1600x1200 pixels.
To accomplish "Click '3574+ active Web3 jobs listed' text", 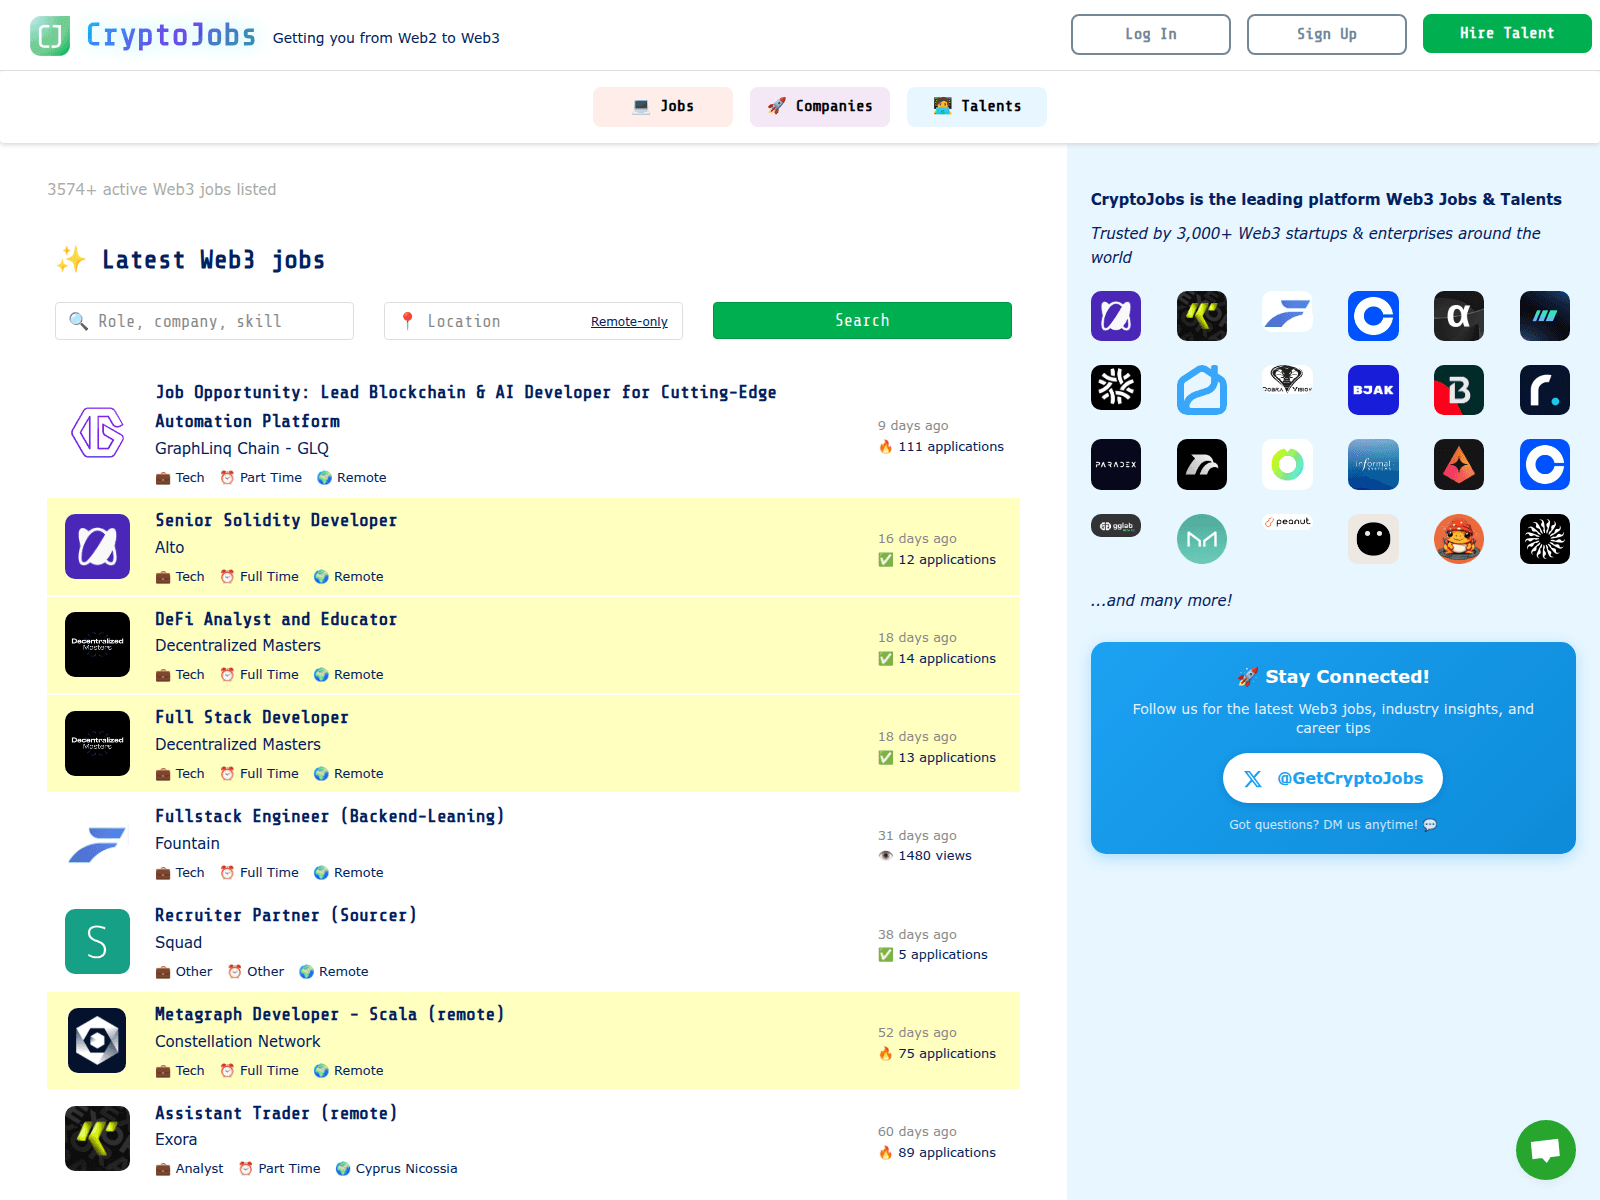I will pos(162,189).
